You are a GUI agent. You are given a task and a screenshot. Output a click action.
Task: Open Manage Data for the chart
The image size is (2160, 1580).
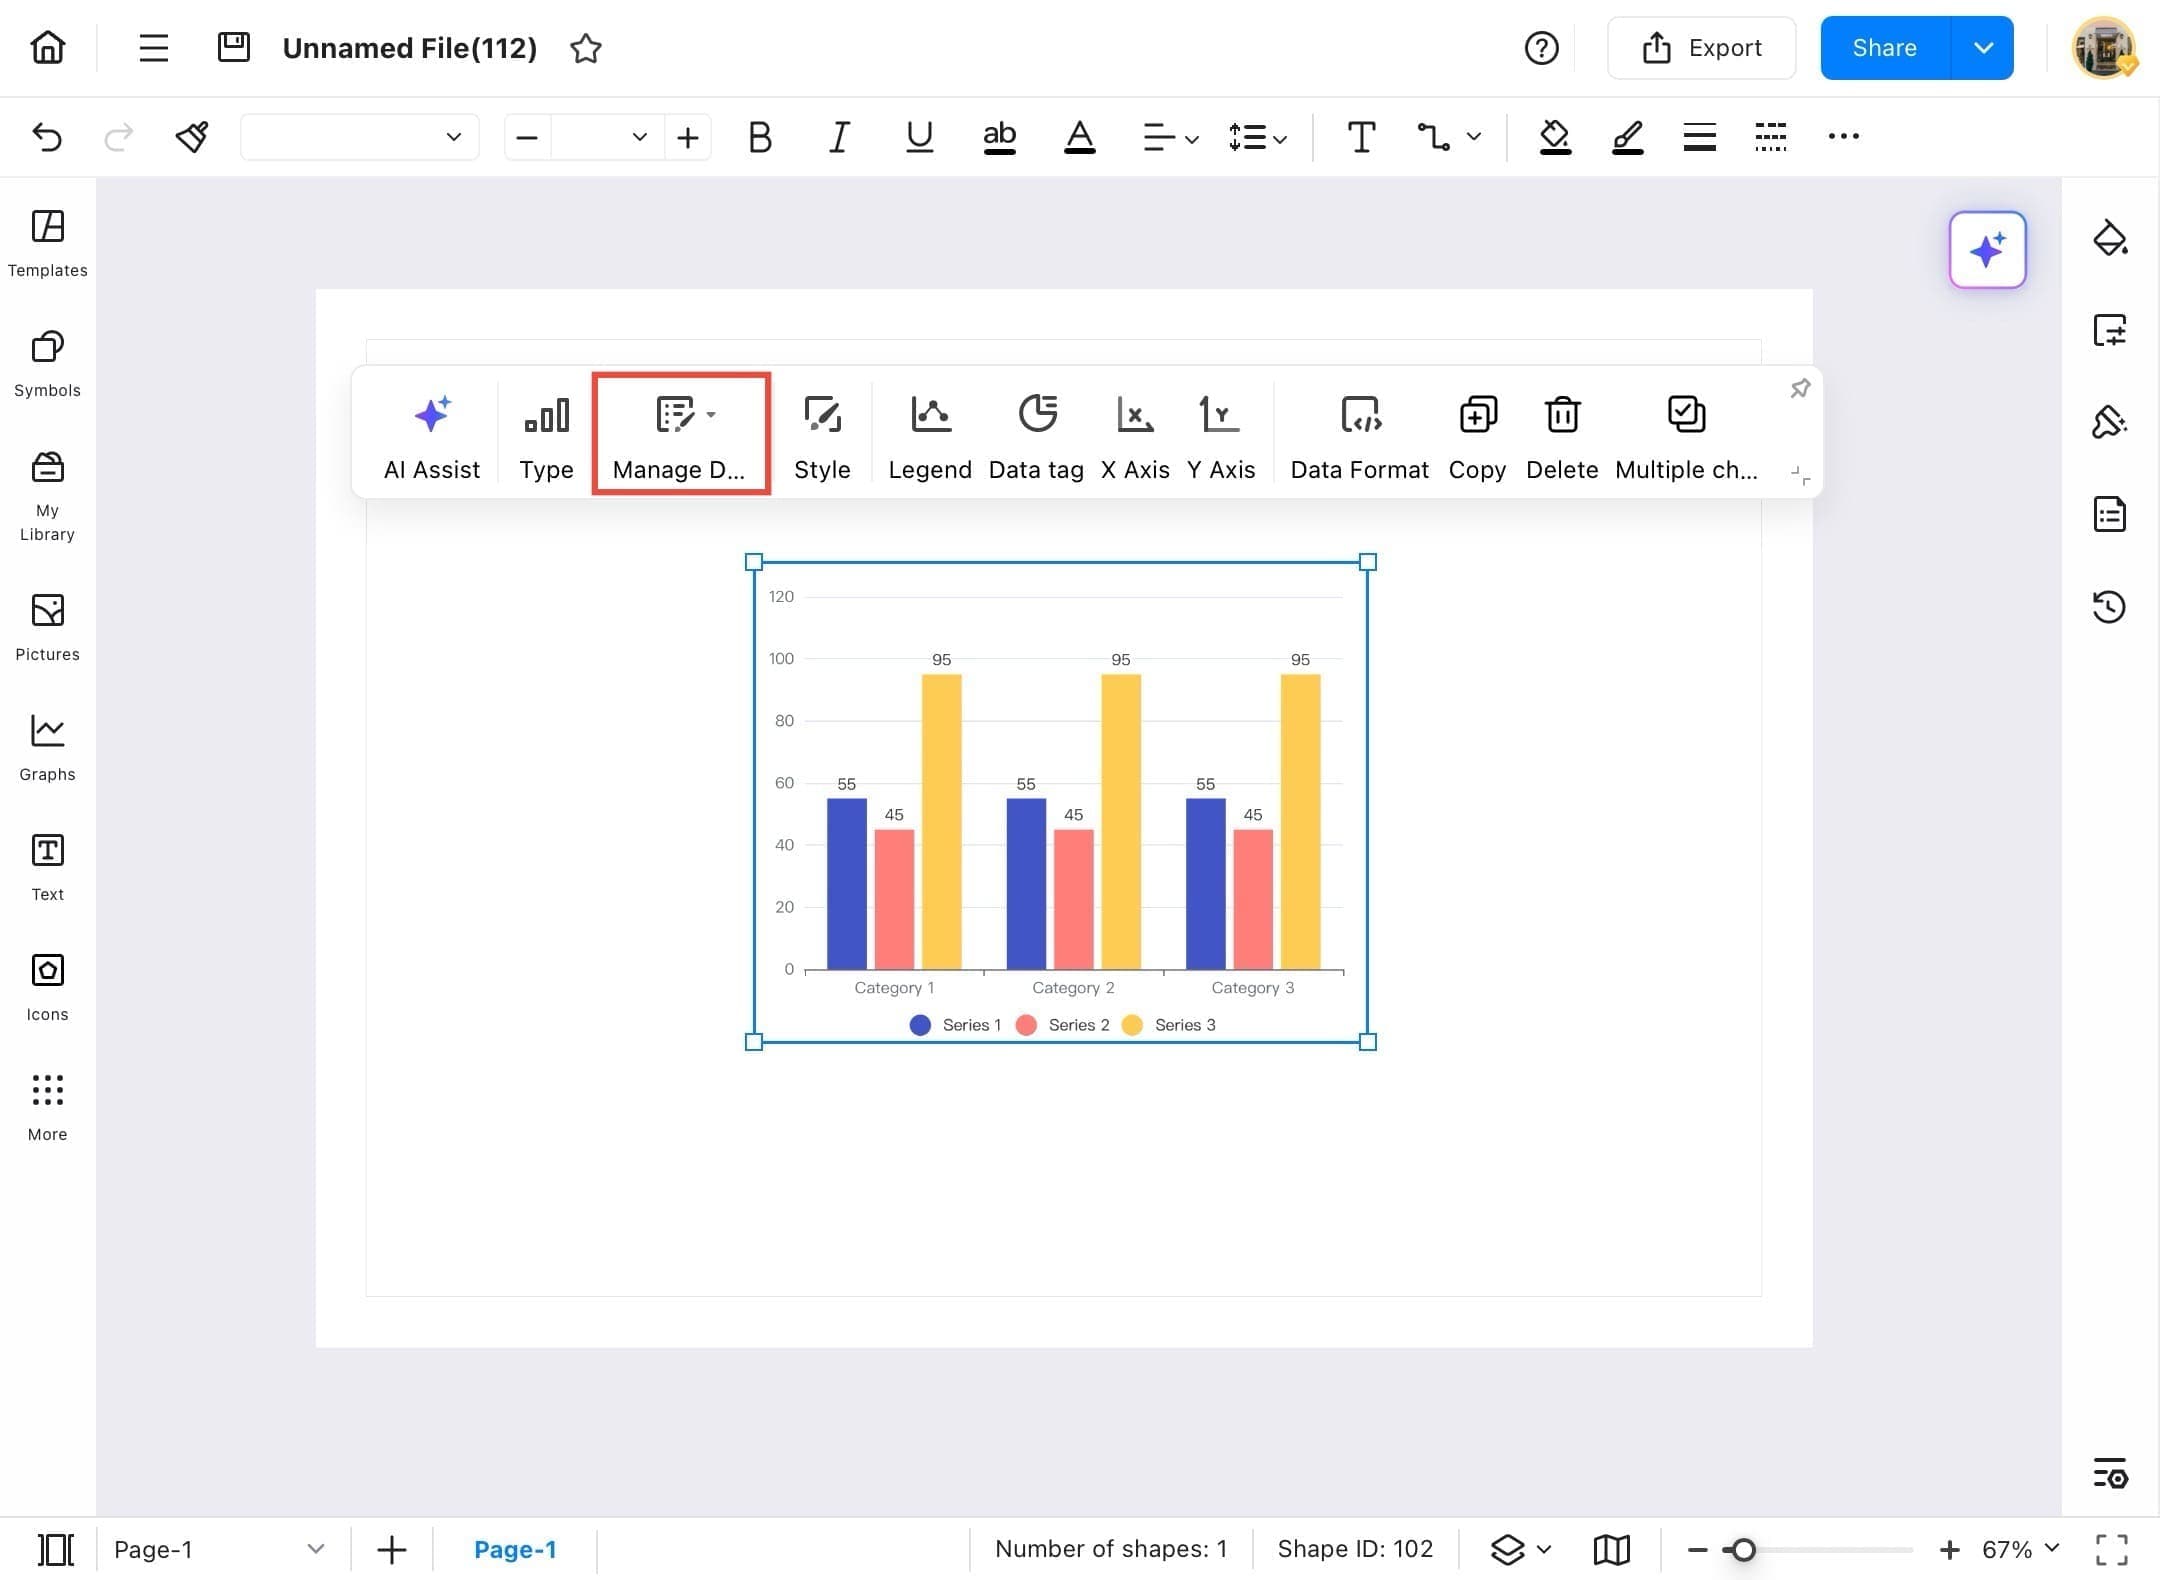pyautogui.click(x=681, y=435)
